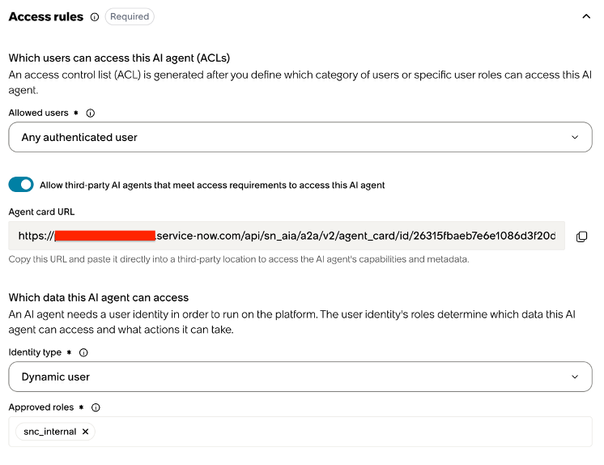The image size is (604, 465).
Task: Click the chevron arrow in Any authenticated user box
Action: click(x=575, y=137)
